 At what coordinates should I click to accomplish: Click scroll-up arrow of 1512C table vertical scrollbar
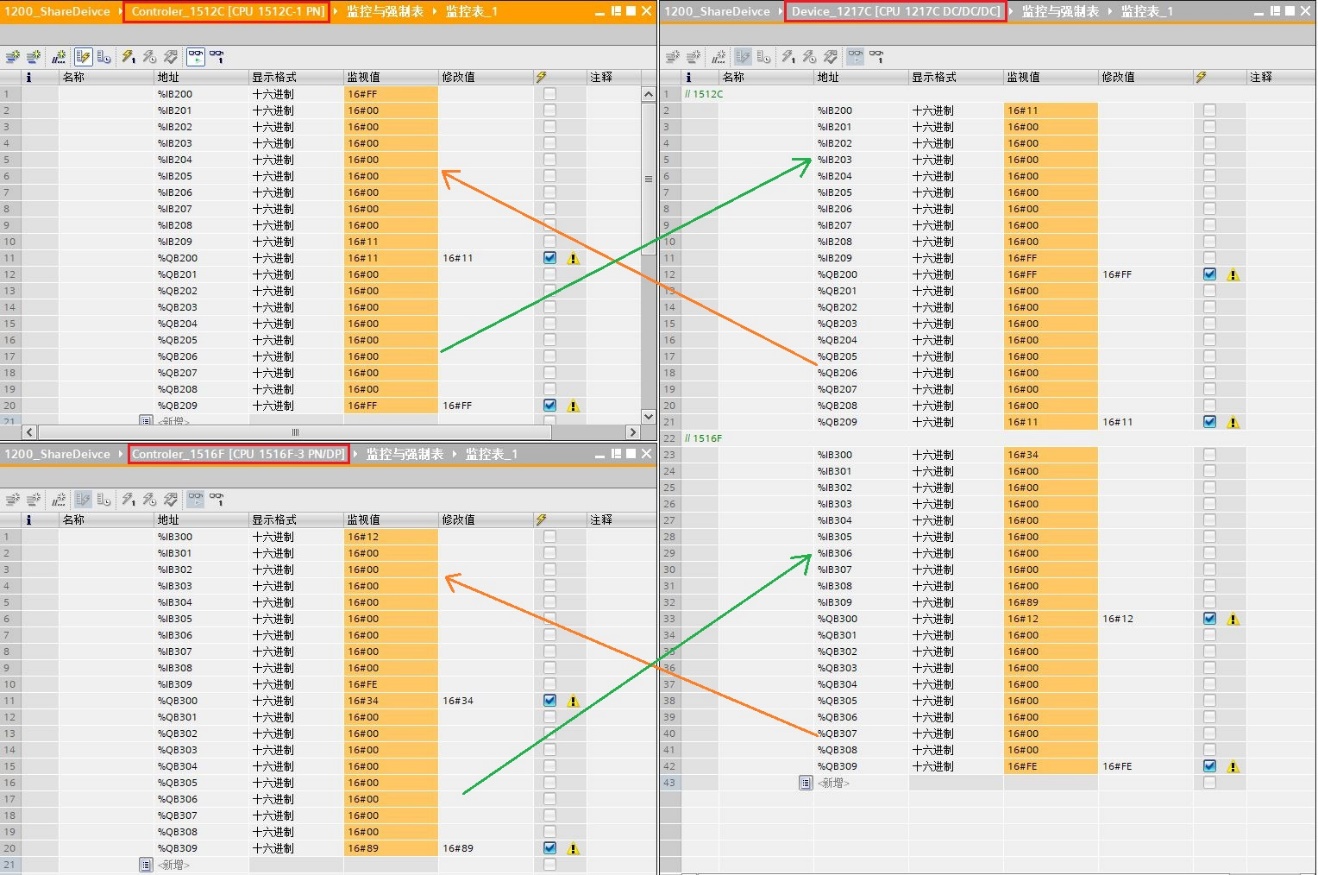pyautogui.click(x=647, y=94)
